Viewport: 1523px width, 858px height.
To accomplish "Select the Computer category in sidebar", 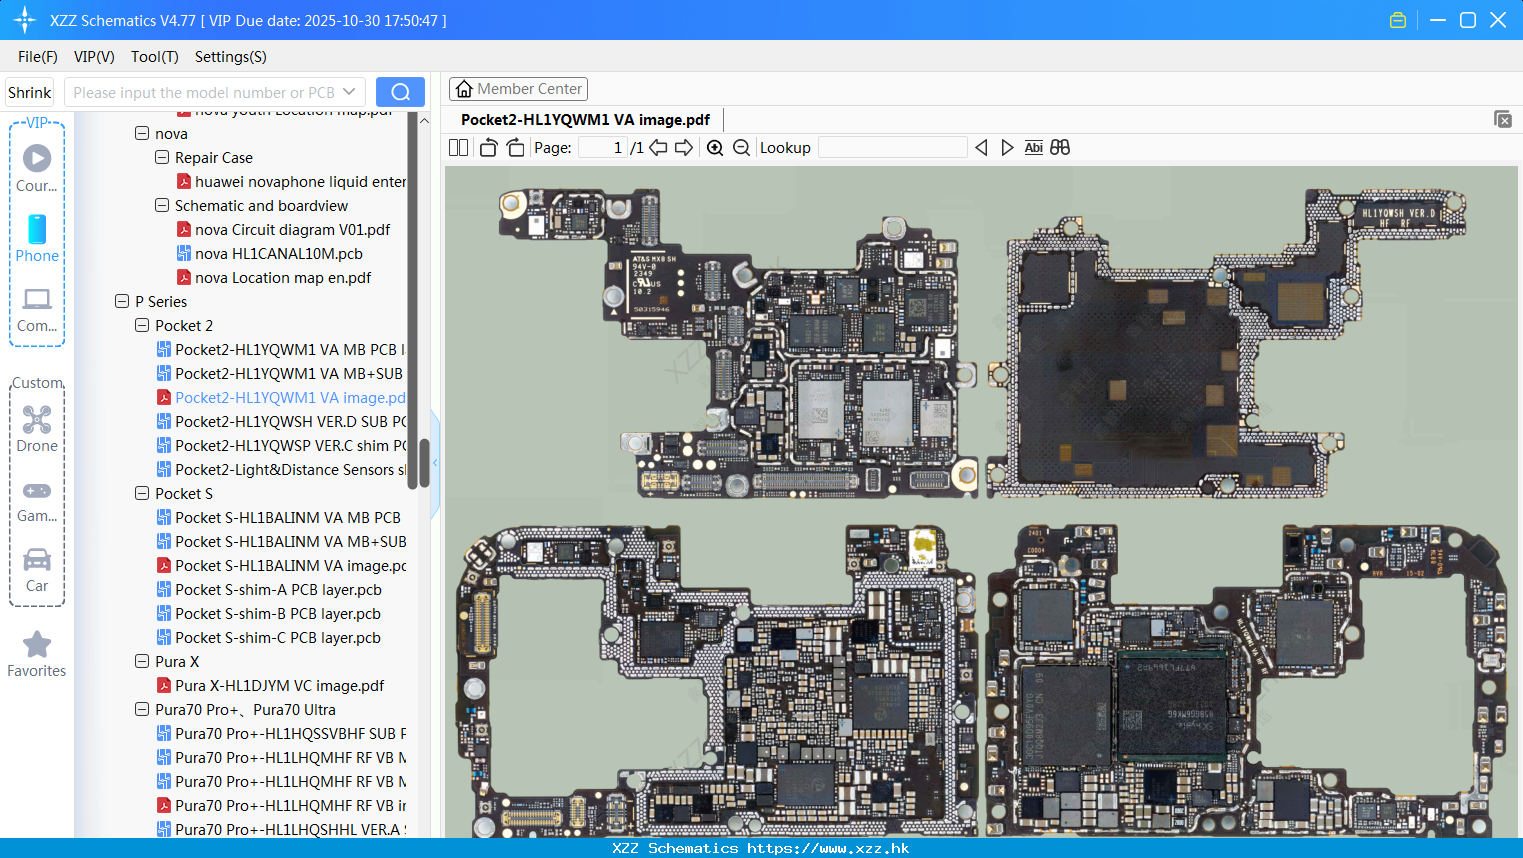I will tap(37, 309).
